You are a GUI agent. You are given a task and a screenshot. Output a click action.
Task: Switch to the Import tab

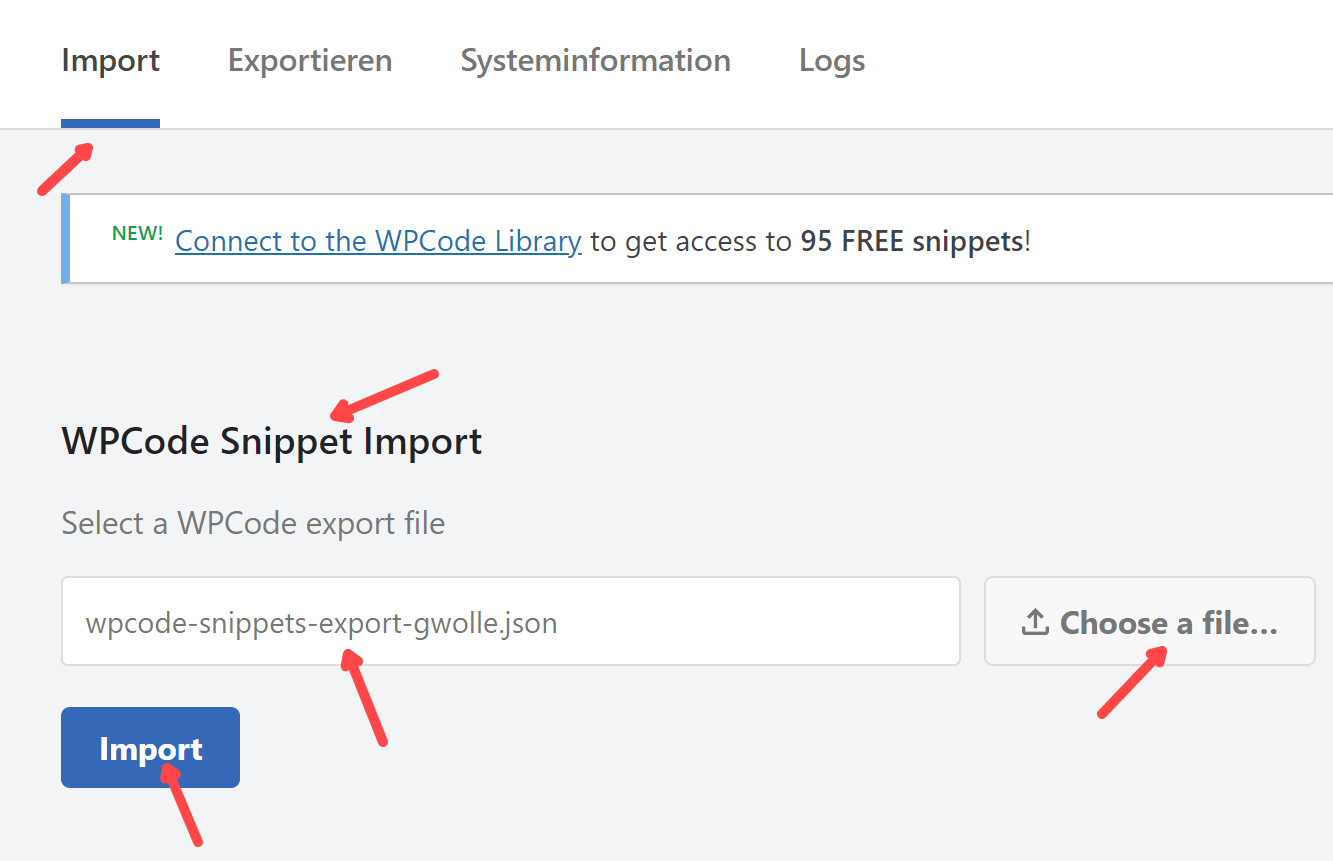110,61
